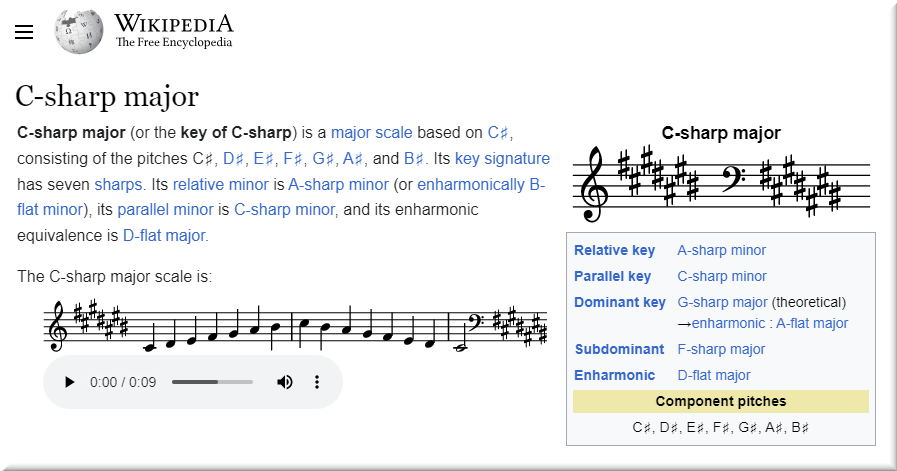Image resolution: width=897 pixels, height=471 pixels.
Task: Click the 'Relative key' infobox label
Action: pos(614,251)
